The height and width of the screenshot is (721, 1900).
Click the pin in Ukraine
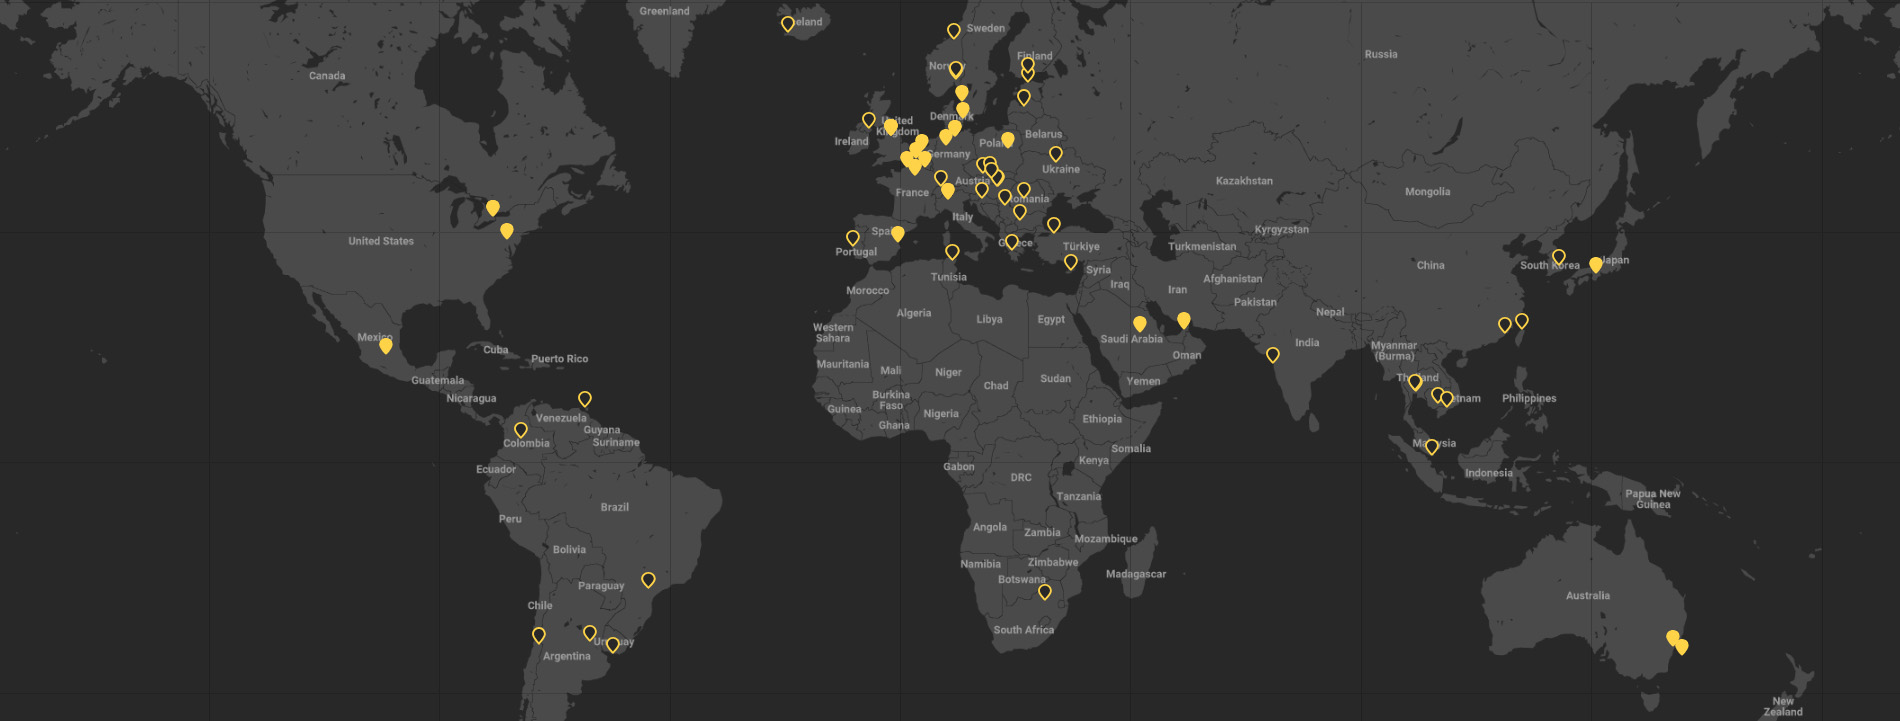(x=1056, y=154)
